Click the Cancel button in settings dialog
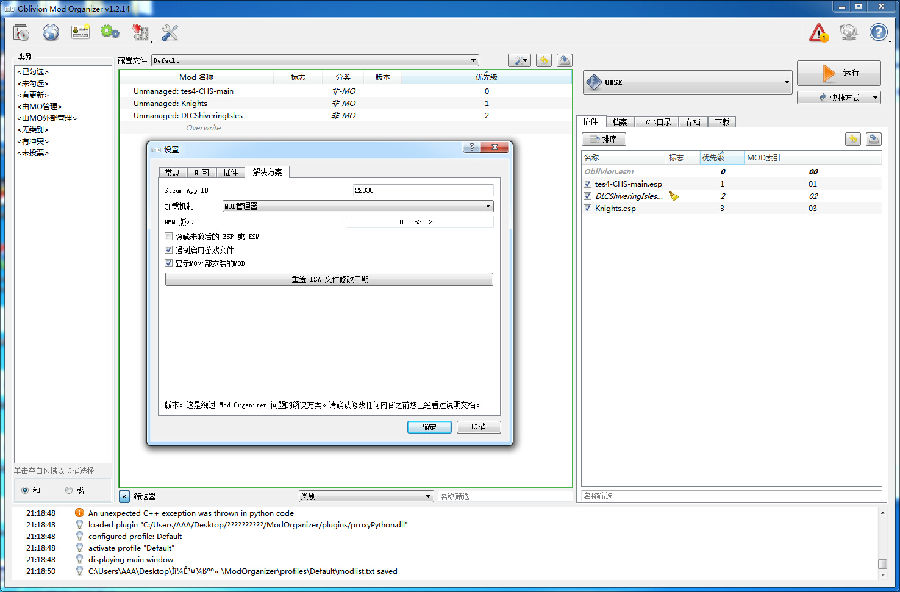The height and width of the screenshot is (592, 900). tap(479, 427)
